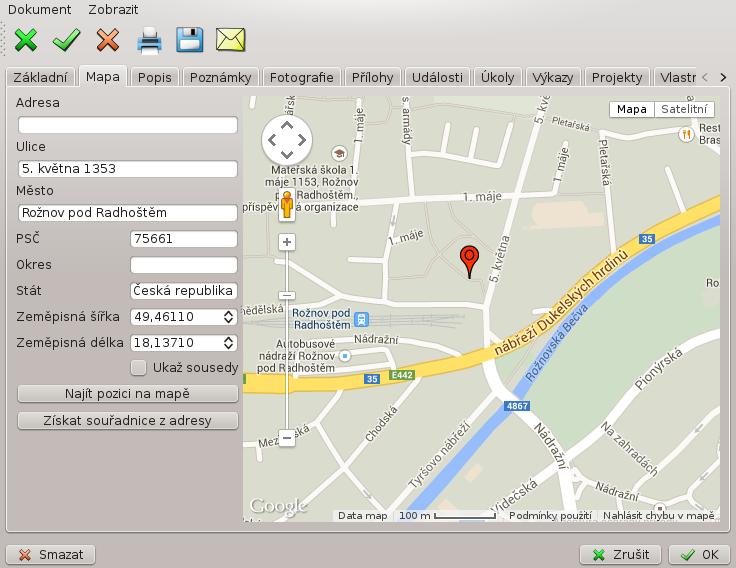Switch to the Přílohy tab

point(373,77)
